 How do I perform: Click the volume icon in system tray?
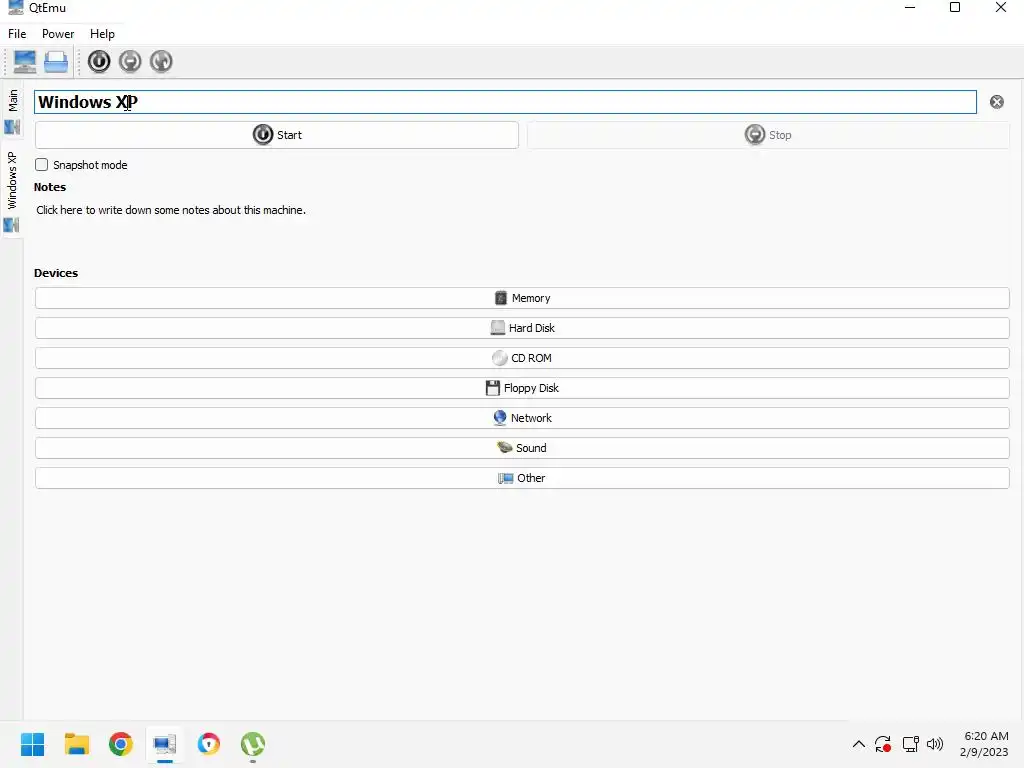[x=935, y=744]
